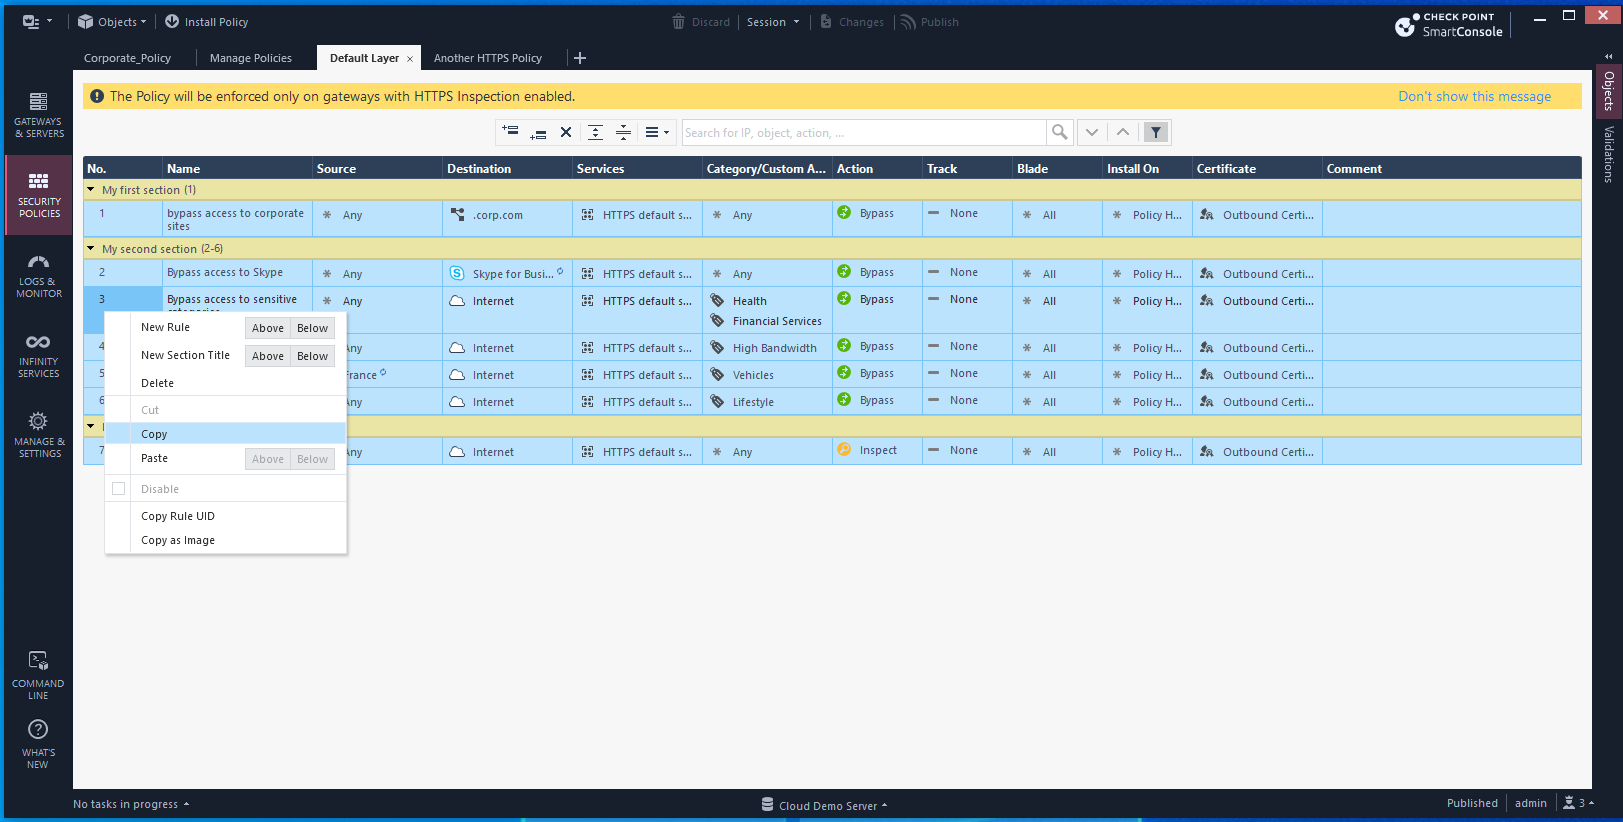The width and height of the screenshot is (1623, 822).
Task: Switch to Another HTTPS Policy tab
Action: [488, 58]
